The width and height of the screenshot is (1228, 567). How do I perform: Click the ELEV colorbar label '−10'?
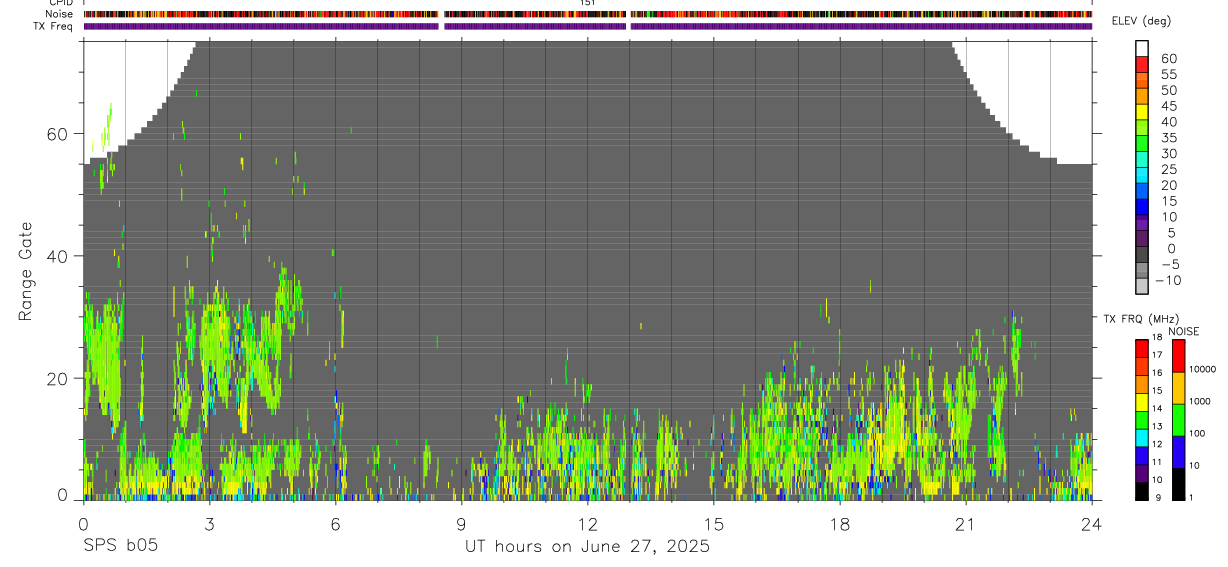1168,280
